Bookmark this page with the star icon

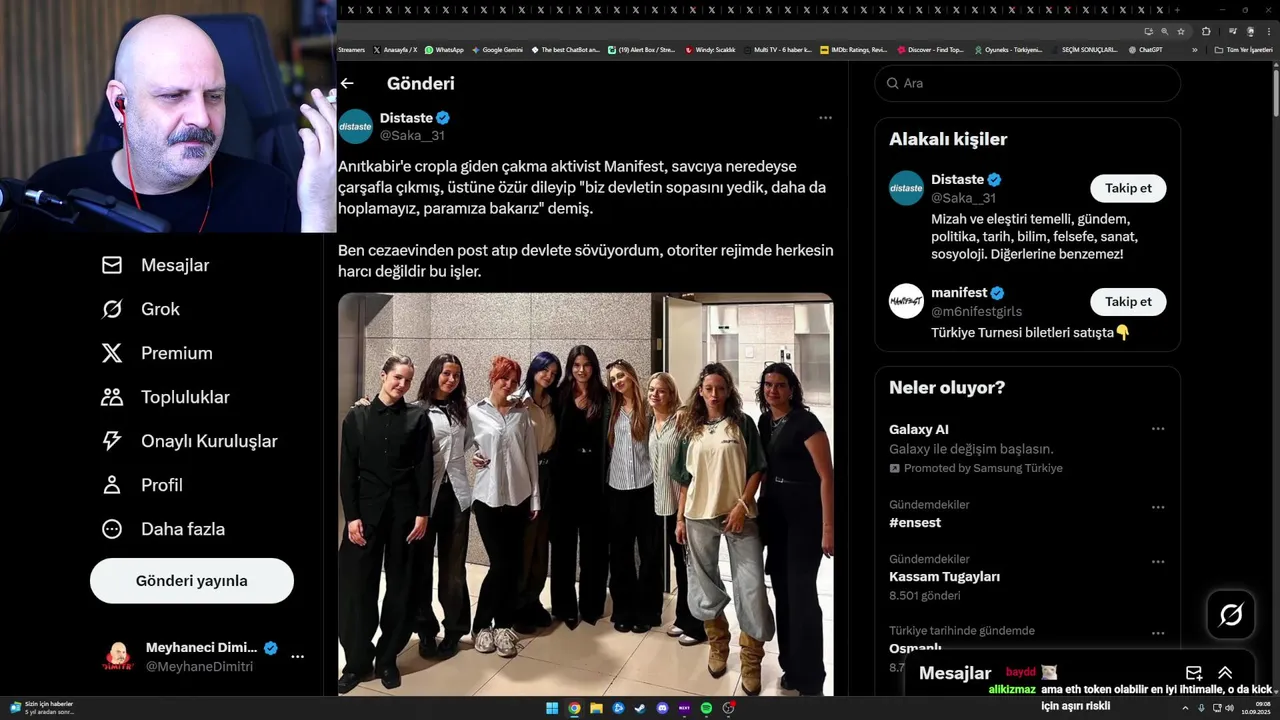[1179, 31]
